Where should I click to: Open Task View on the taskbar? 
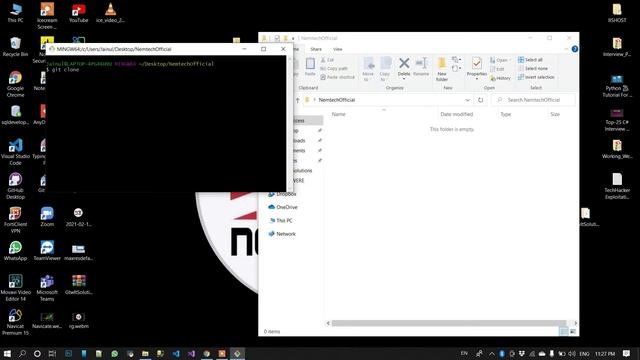[x=52, y=353]
